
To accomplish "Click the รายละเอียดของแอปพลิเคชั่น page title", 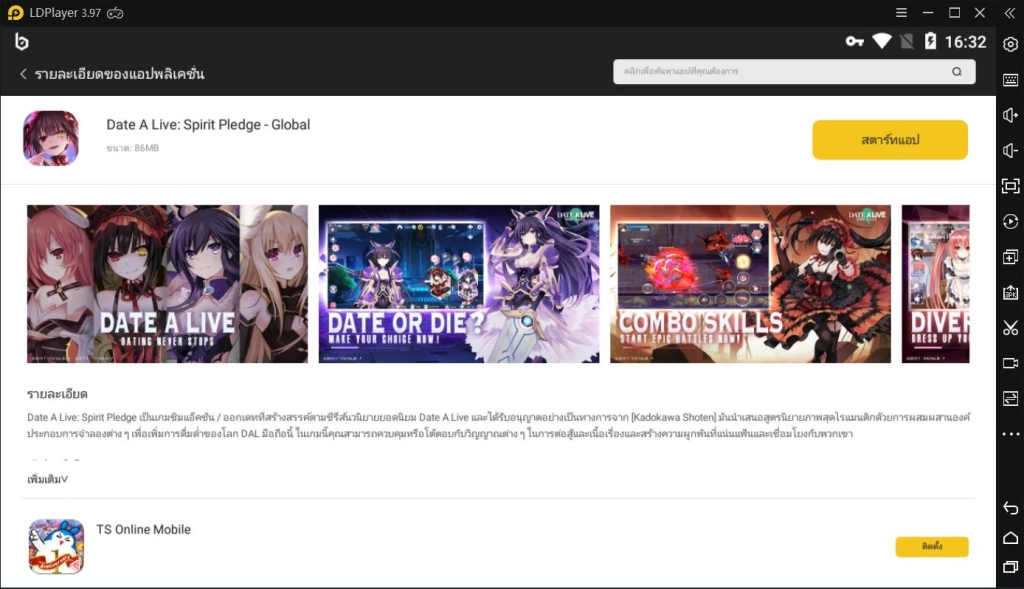I will click(x=120, y=74).
